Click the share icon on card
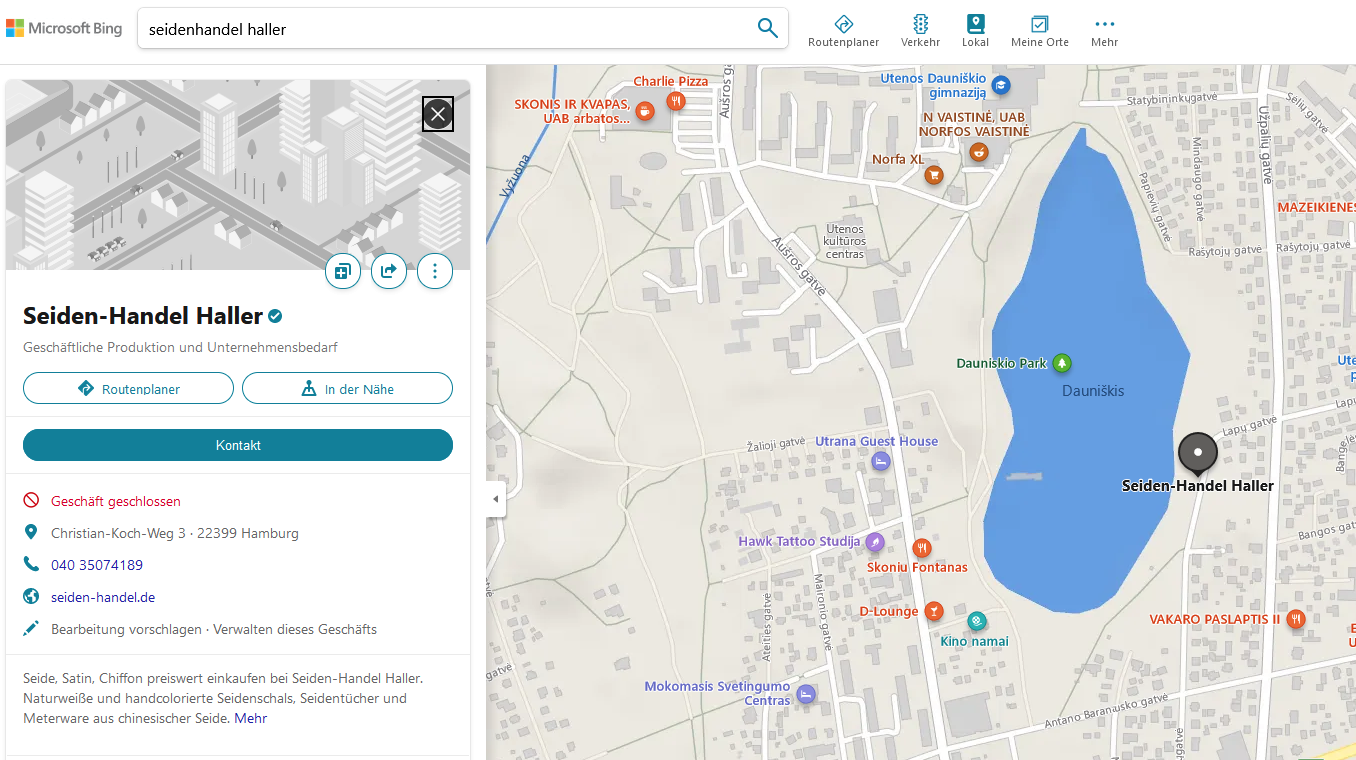The image size is (1356, 760). point(389,271)
